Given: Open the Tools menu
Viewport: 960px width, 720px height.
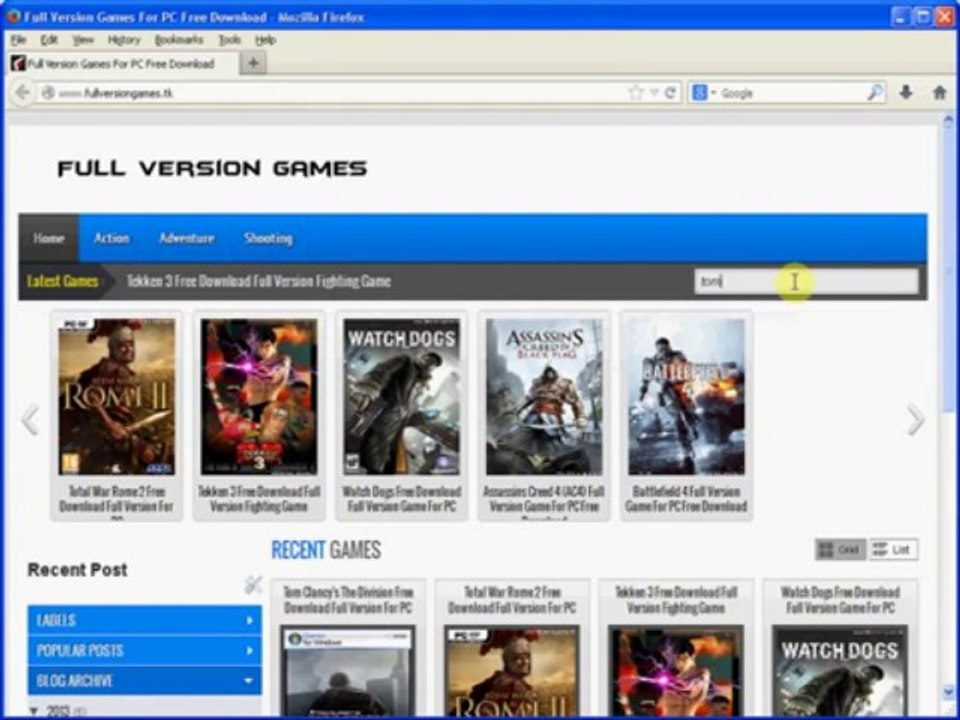Looking at the screenshot, I should [x=230, y=40].
